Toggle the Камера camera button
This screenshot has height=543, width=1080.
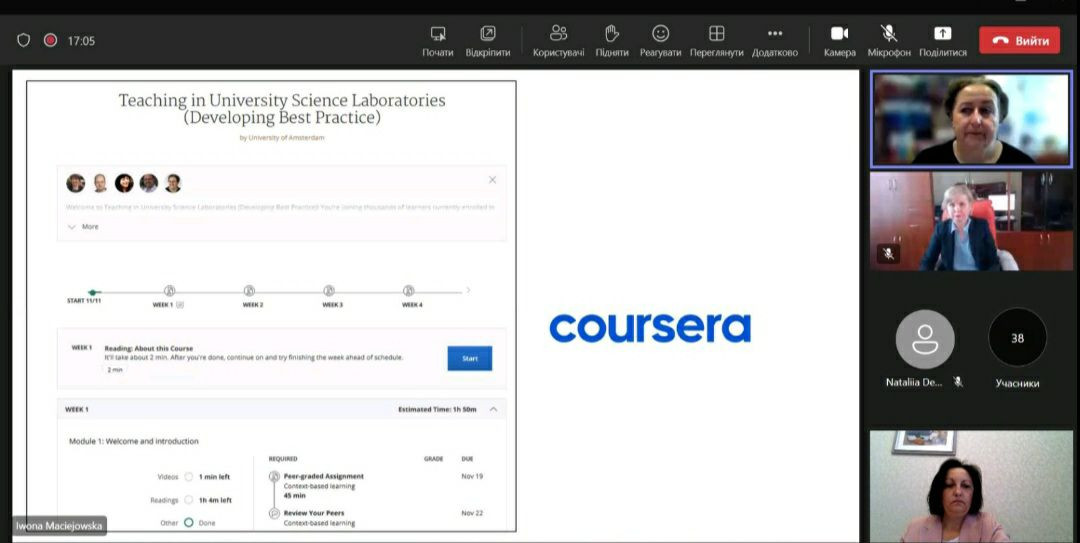[x=840, y=41]
